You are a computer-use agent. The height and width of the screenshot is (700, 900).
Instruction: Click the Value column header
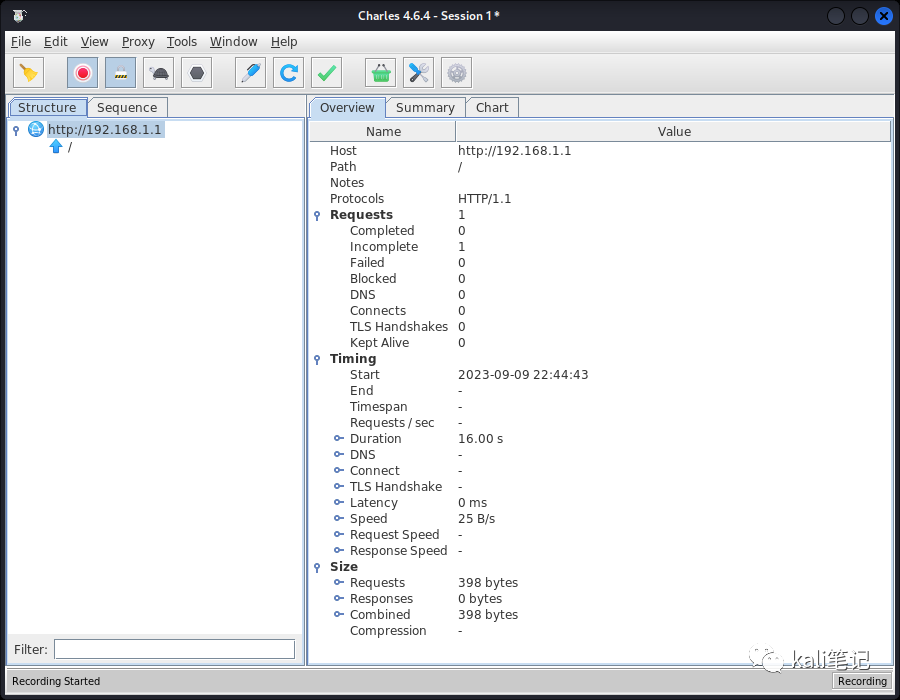tap(674, 131)
